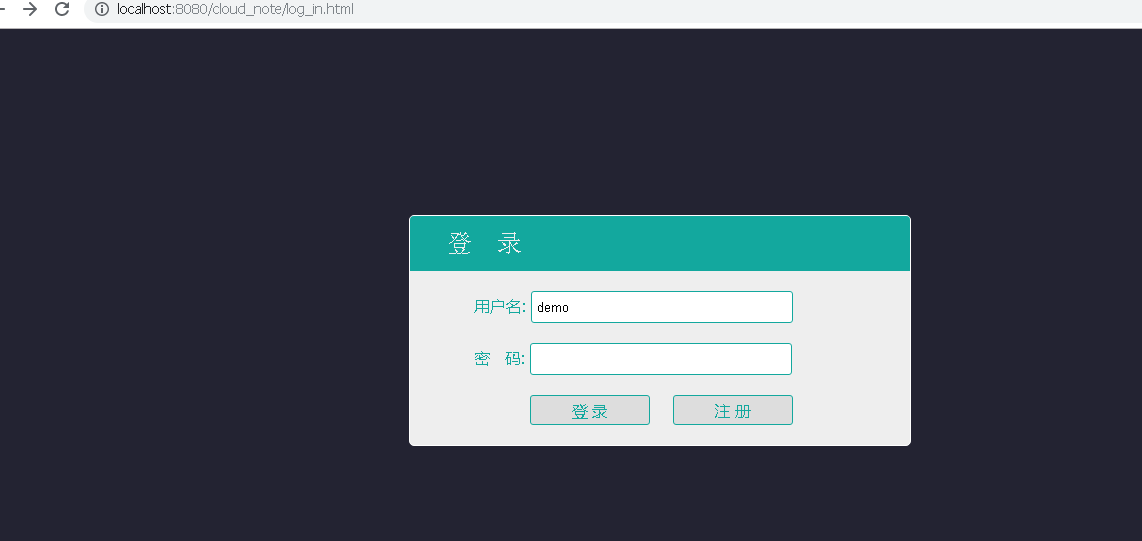Screen dimensions: 1142x541
Task: View site information icon in address bar
Action: 103,9
